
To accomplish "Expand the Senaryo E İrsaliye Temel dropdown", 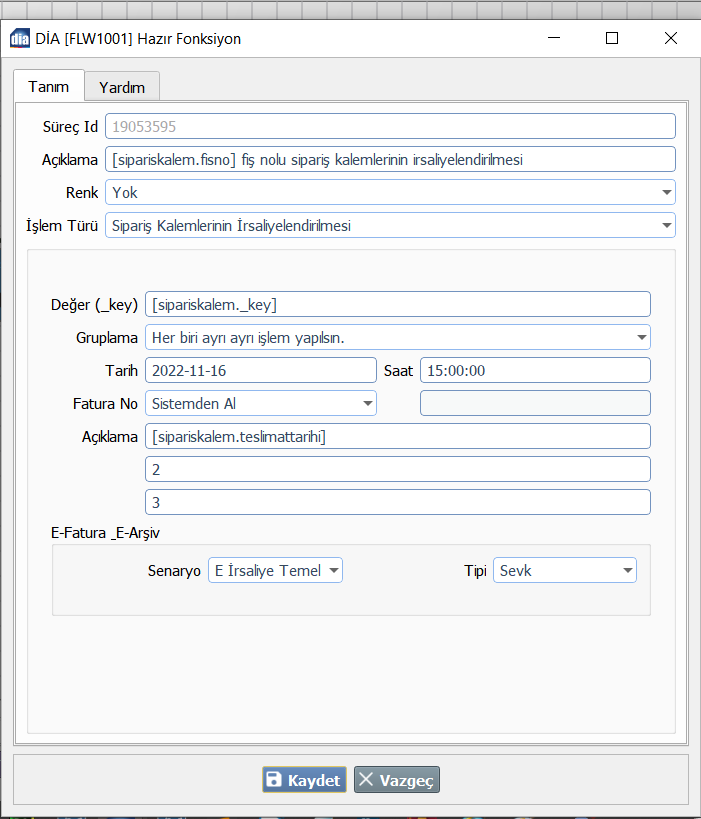I will pyautogui.click(x=275, y=570).
